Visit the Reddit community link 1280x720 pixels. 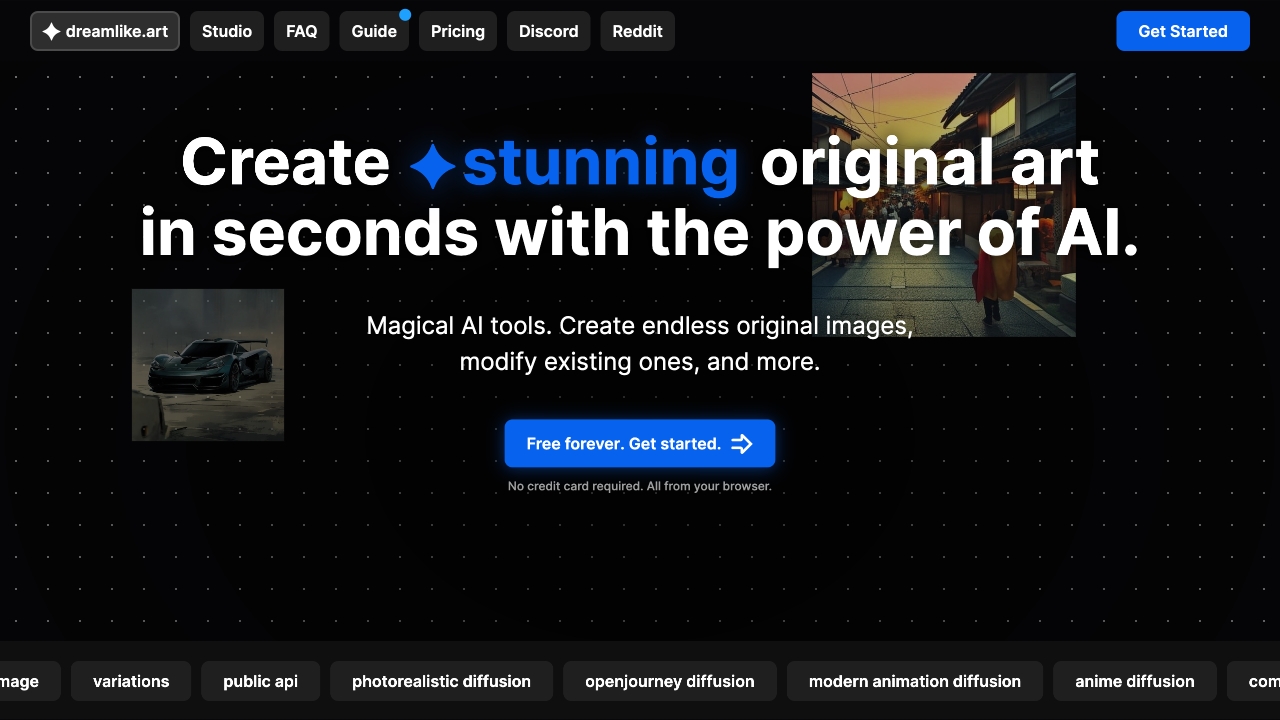(x=637, y=31)
